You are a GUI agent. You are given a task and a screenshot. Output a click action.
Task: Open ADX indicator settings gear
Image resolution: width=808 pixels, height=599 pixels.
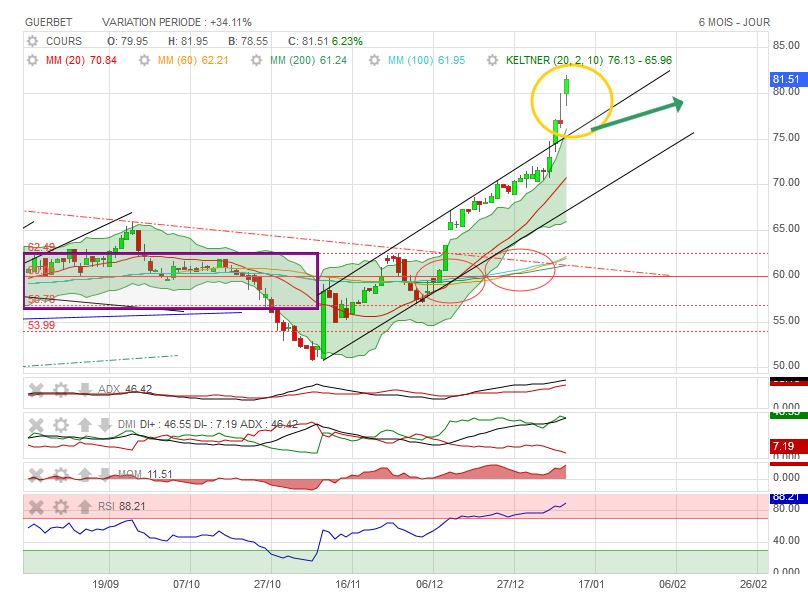click(61, 390)
